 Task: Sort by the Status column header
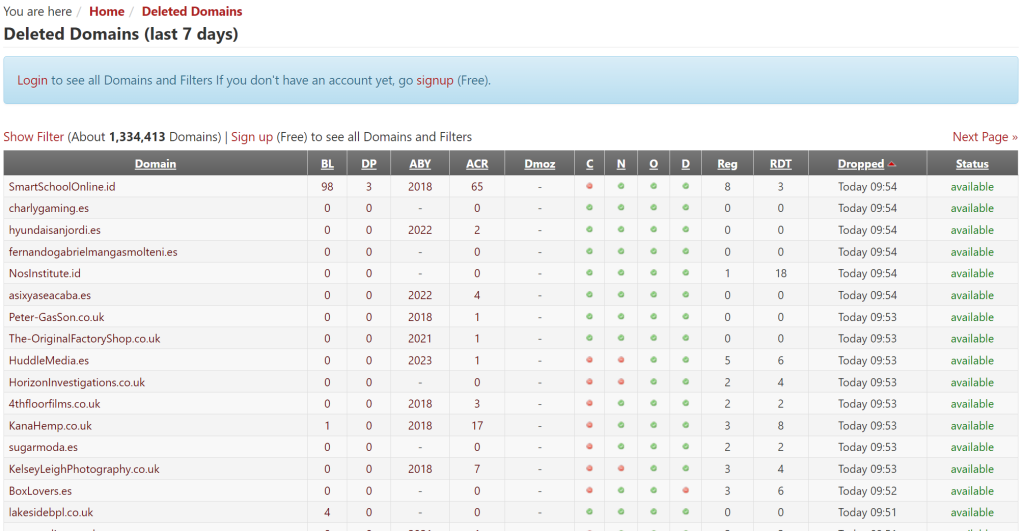972,164
